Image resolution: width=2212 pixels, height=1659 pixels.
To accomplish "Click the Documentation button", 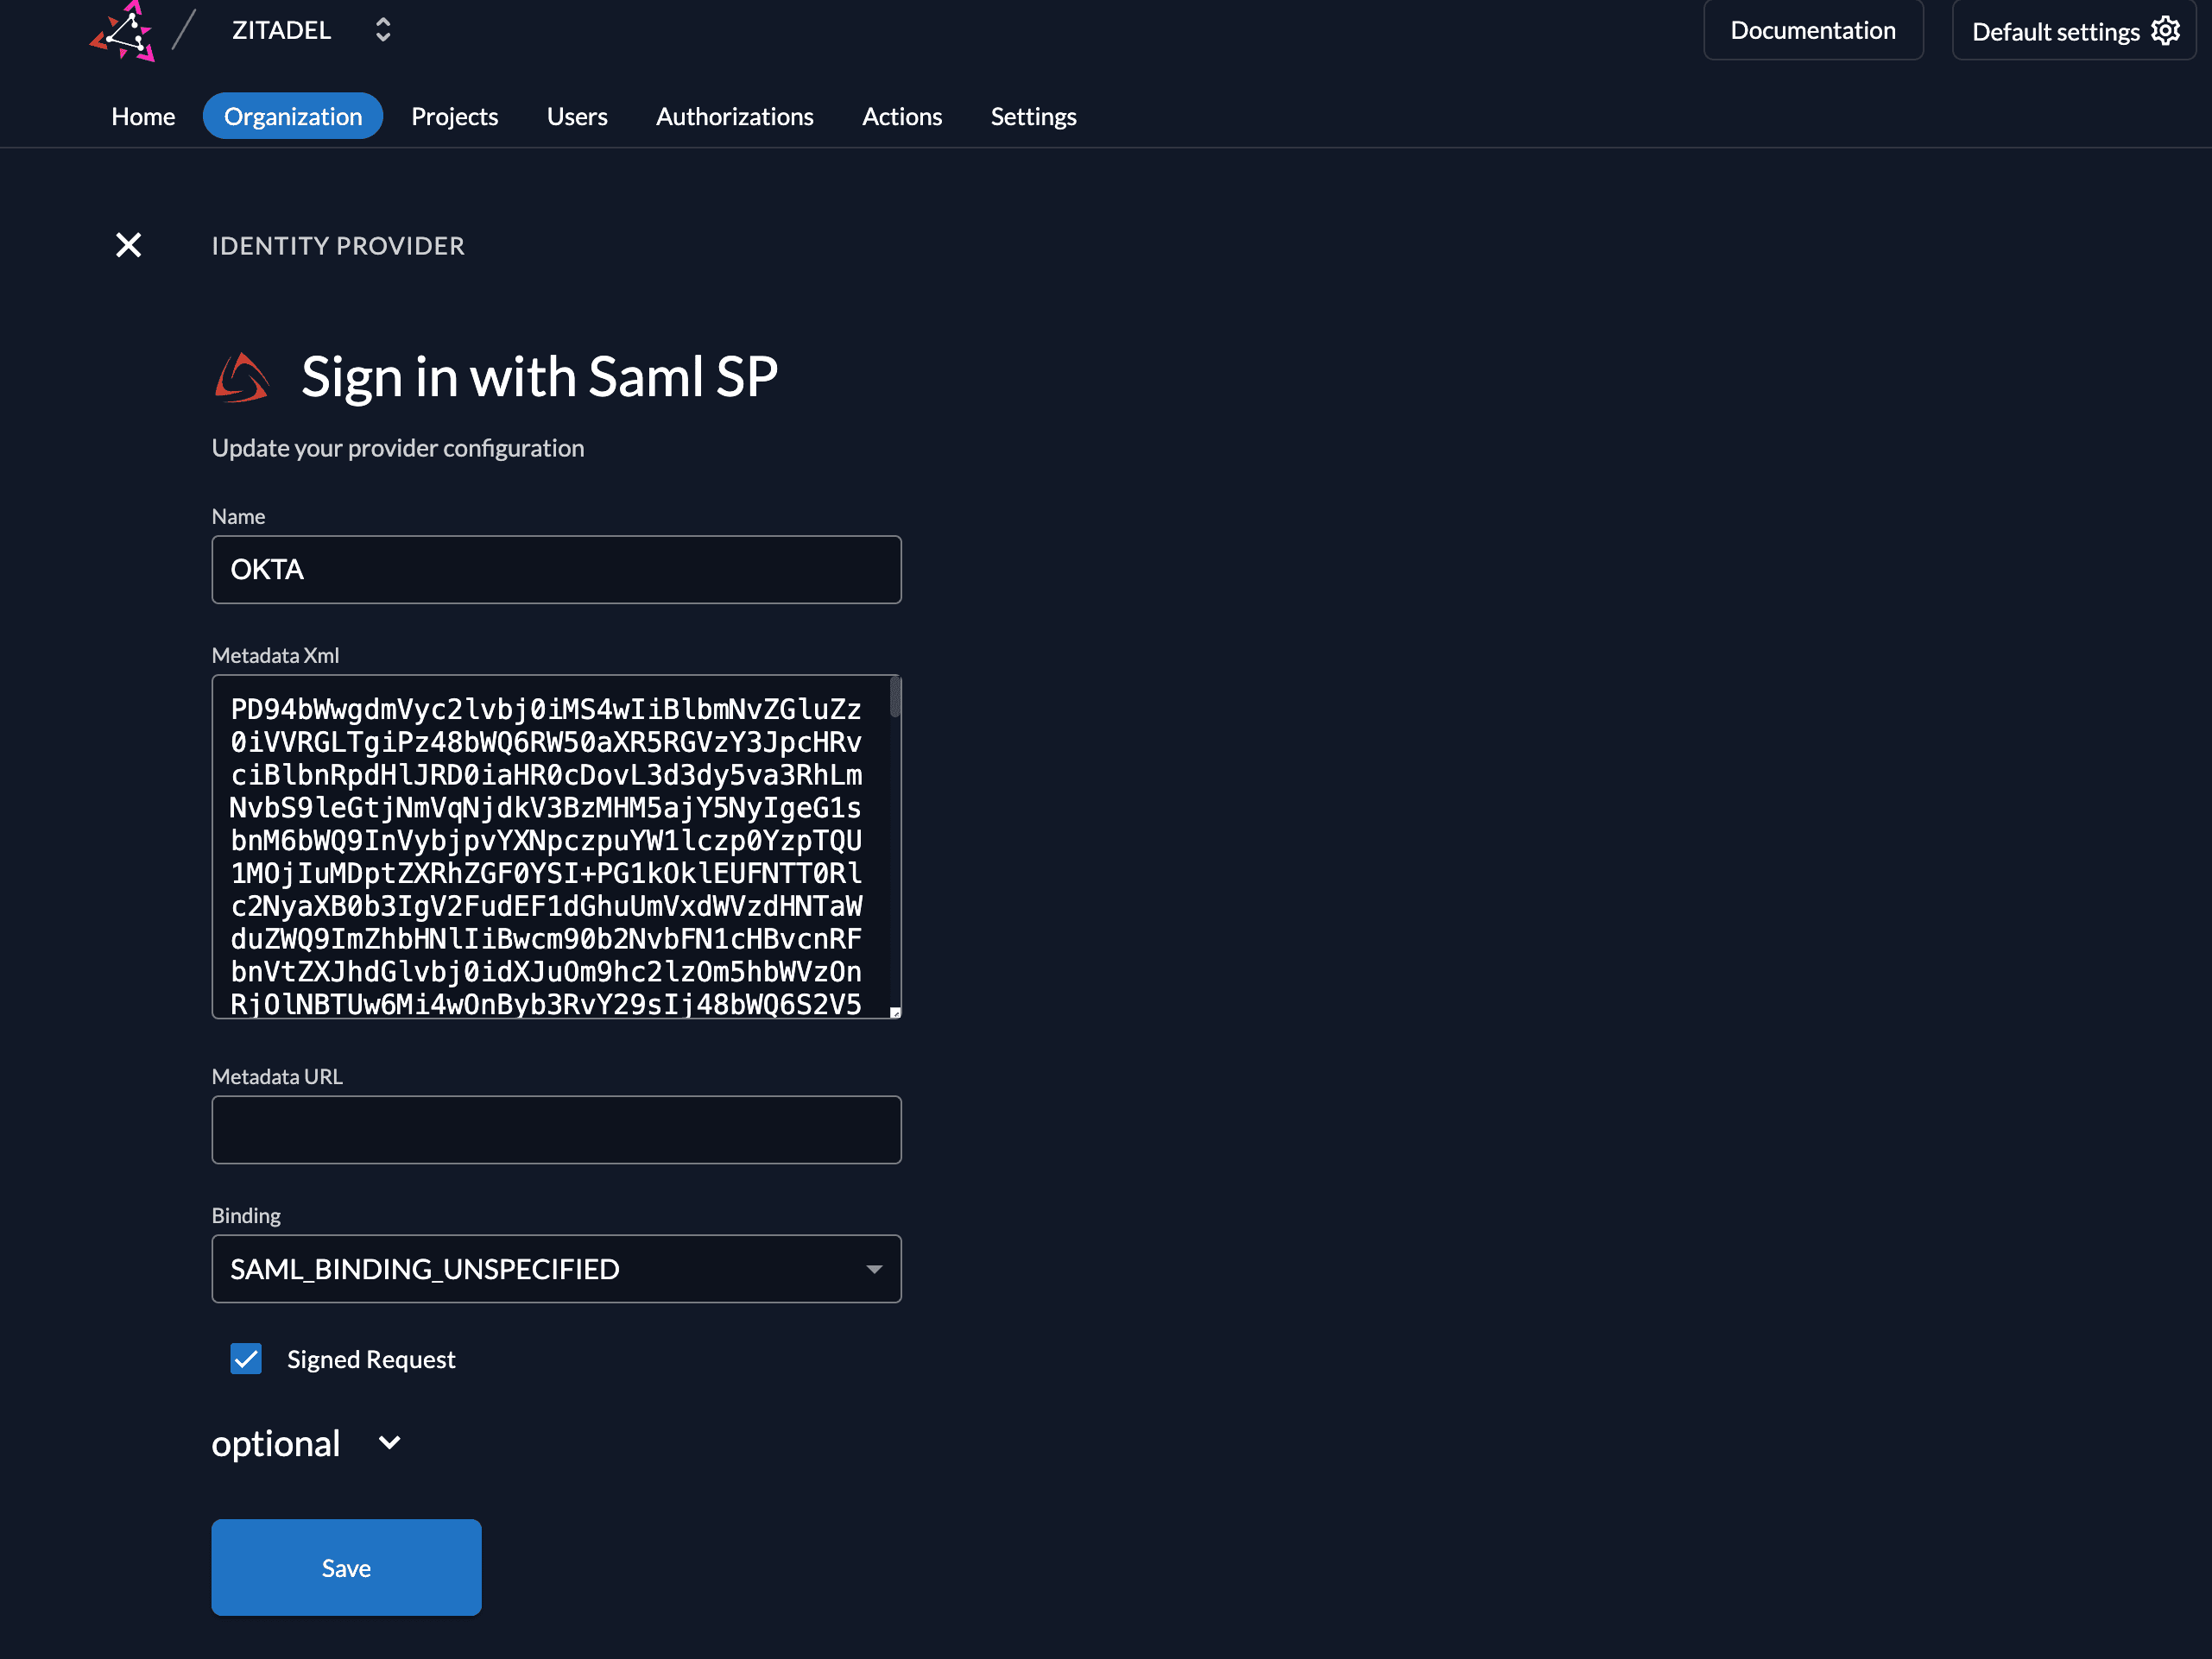I will (x=1812, y=31).
